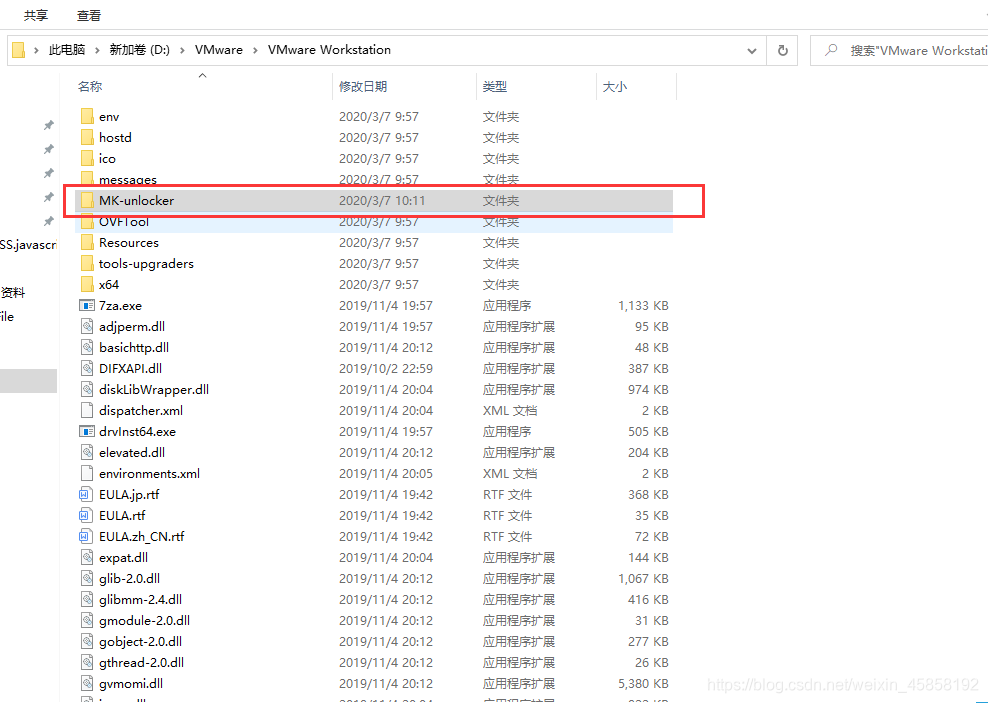This screenshot has width=988, height=703.
Task: Select expat.dll file icon
Action: point(87,557)
